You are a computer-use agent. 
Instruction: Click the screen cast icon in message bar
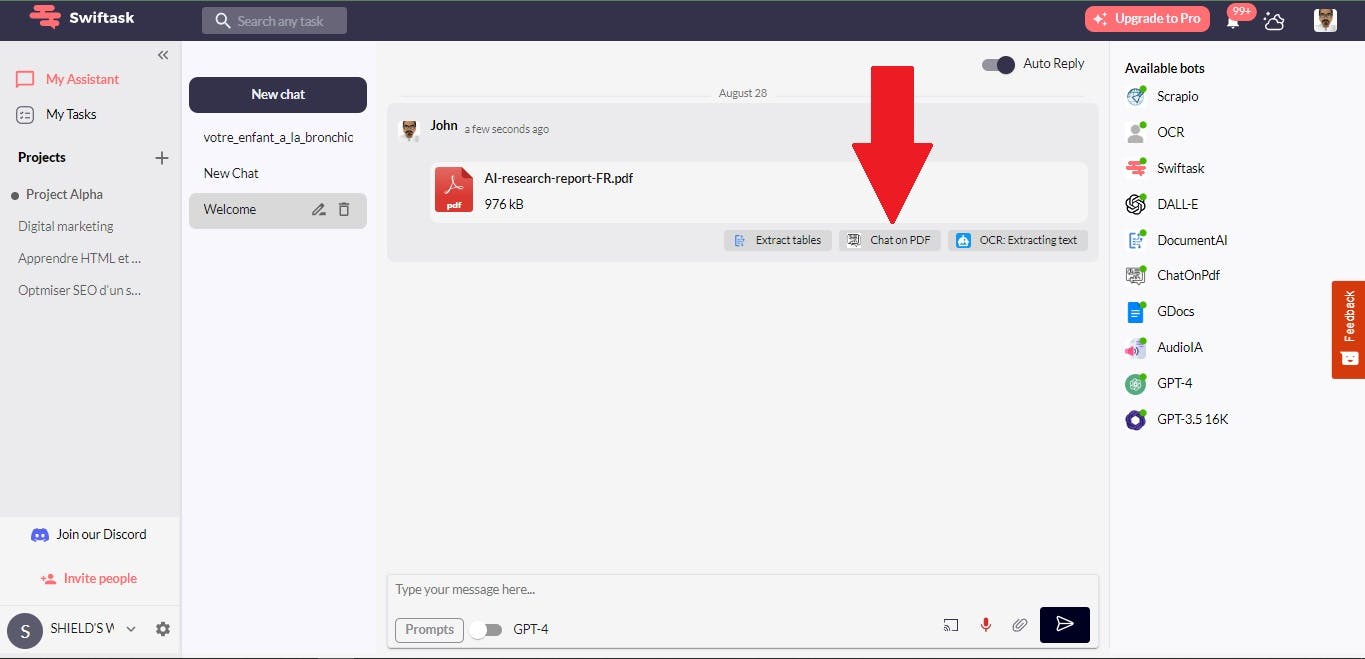point(951,625)
